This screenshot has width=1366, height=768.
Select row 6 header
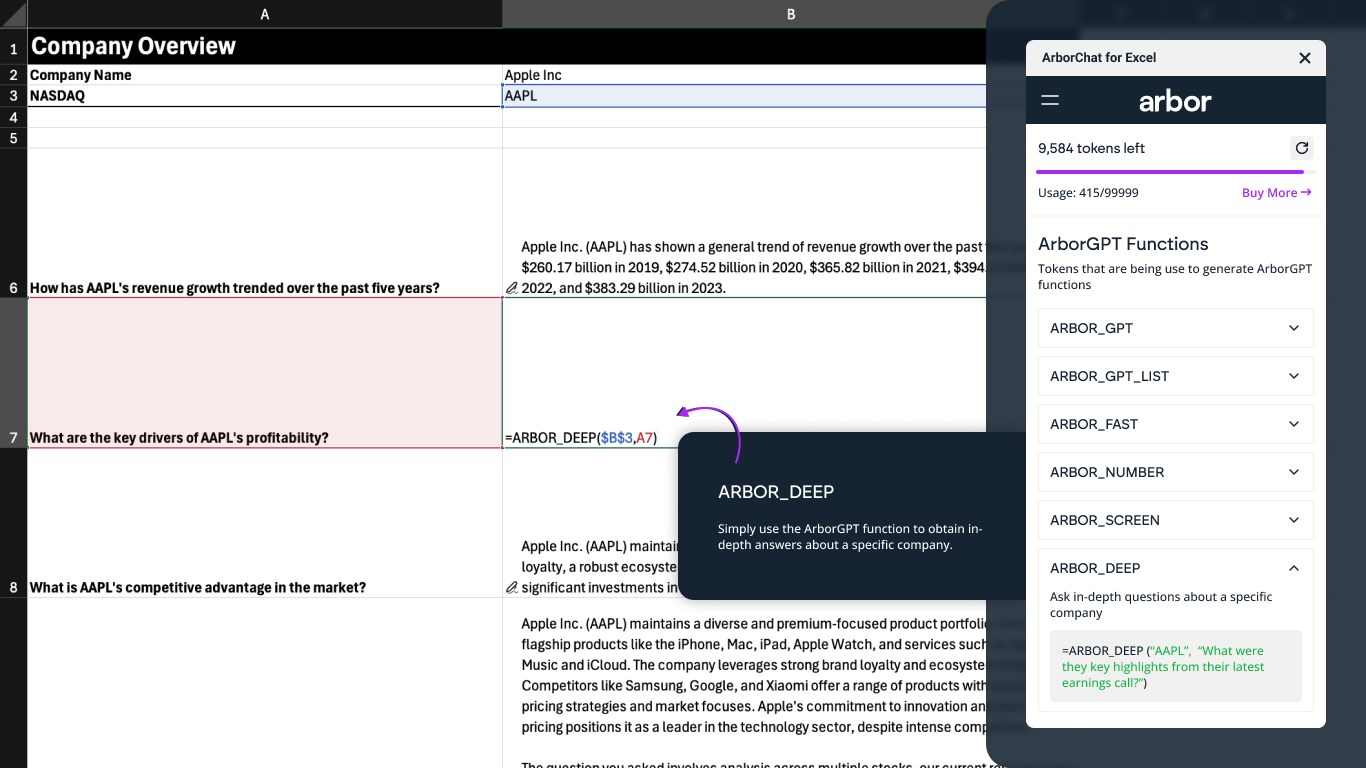pos(14,223)
